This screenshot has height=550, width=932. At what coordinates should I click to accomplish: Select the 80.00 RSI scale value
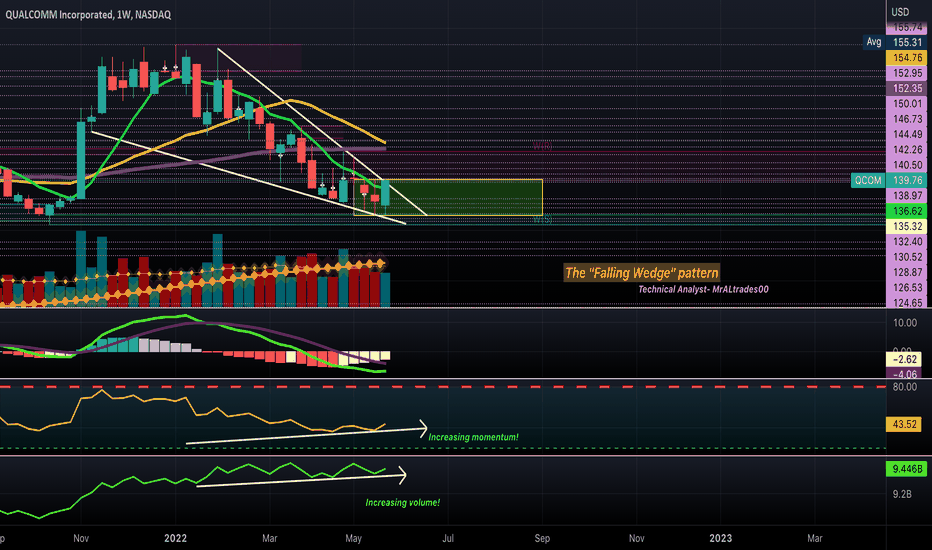pyautogui.click(x=905, y=387)
